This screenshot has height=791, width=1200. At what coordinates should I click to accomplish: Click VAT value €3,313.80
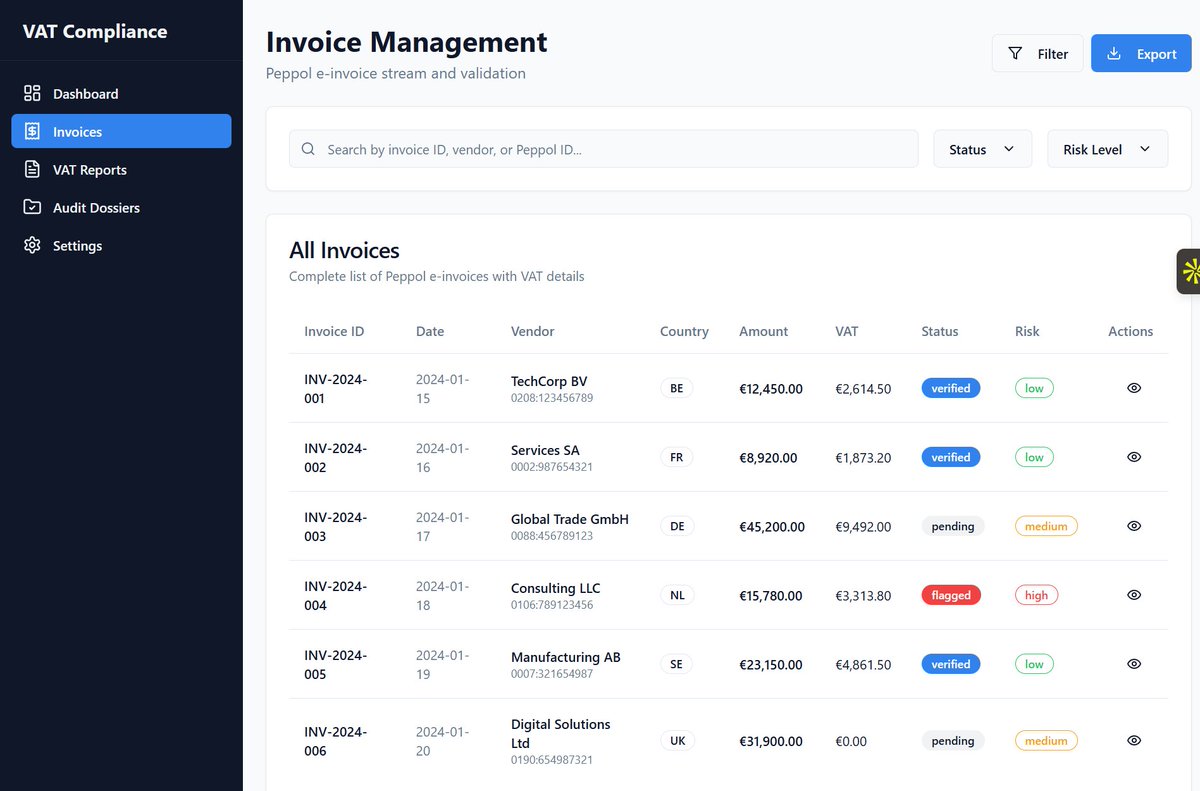click(x=863, y=595)
